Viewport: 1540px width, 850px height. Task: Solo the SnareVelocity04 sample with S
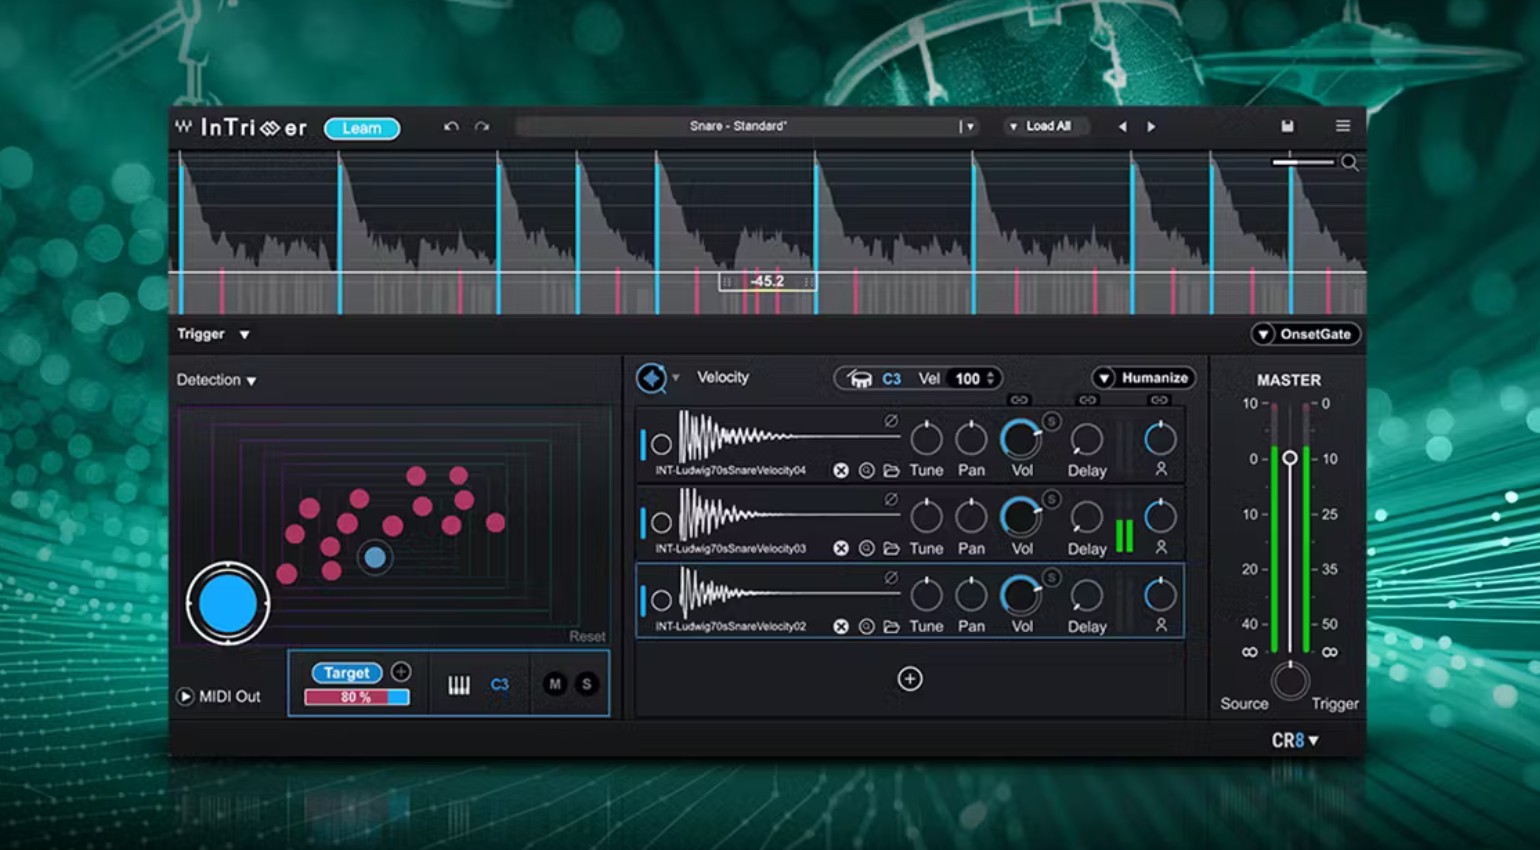coord(1051,421)
